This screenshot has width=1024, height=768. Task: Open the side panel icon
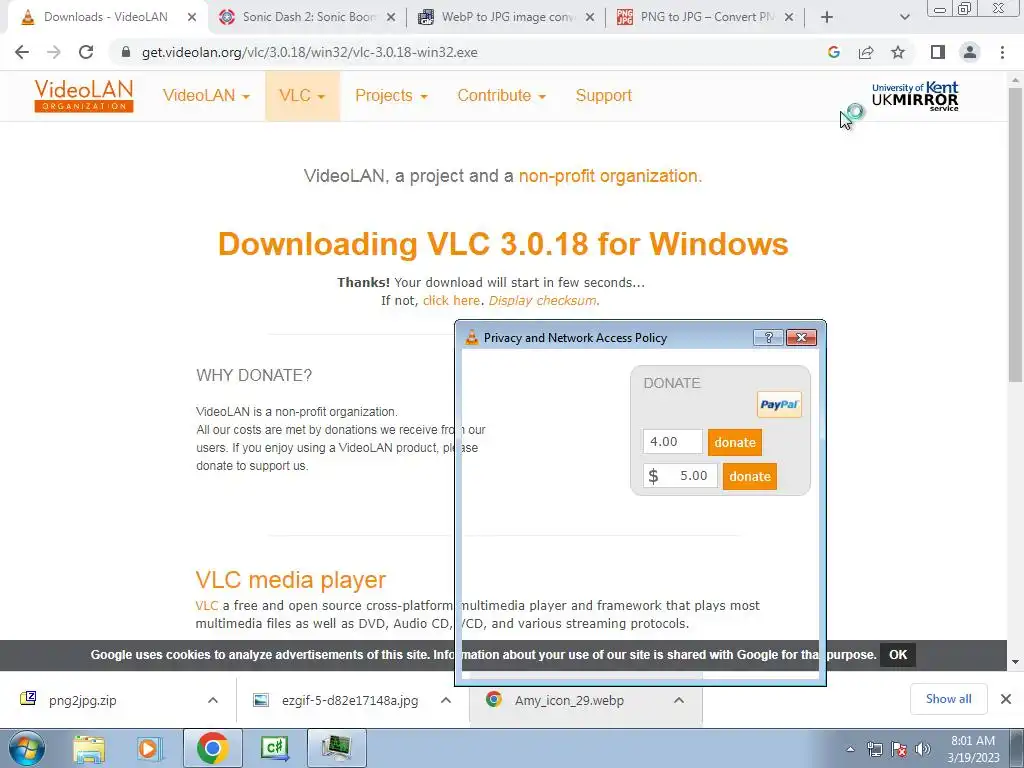[938, 52]
